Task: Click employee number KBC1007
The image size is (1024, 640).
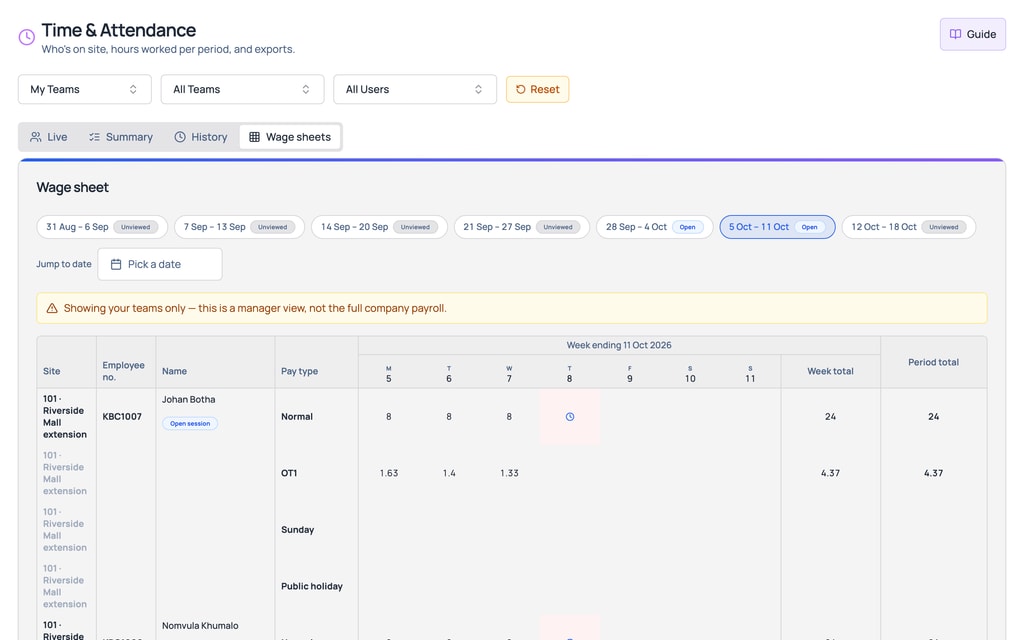Action: (122, 417)
